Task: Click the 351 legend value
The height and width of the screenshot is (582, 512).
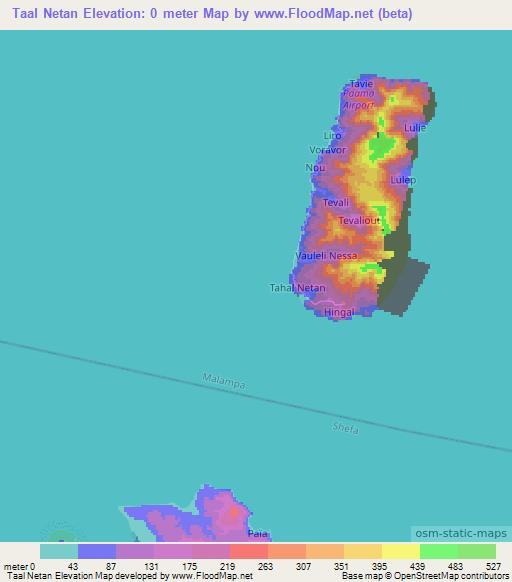Action: (341, 567)
